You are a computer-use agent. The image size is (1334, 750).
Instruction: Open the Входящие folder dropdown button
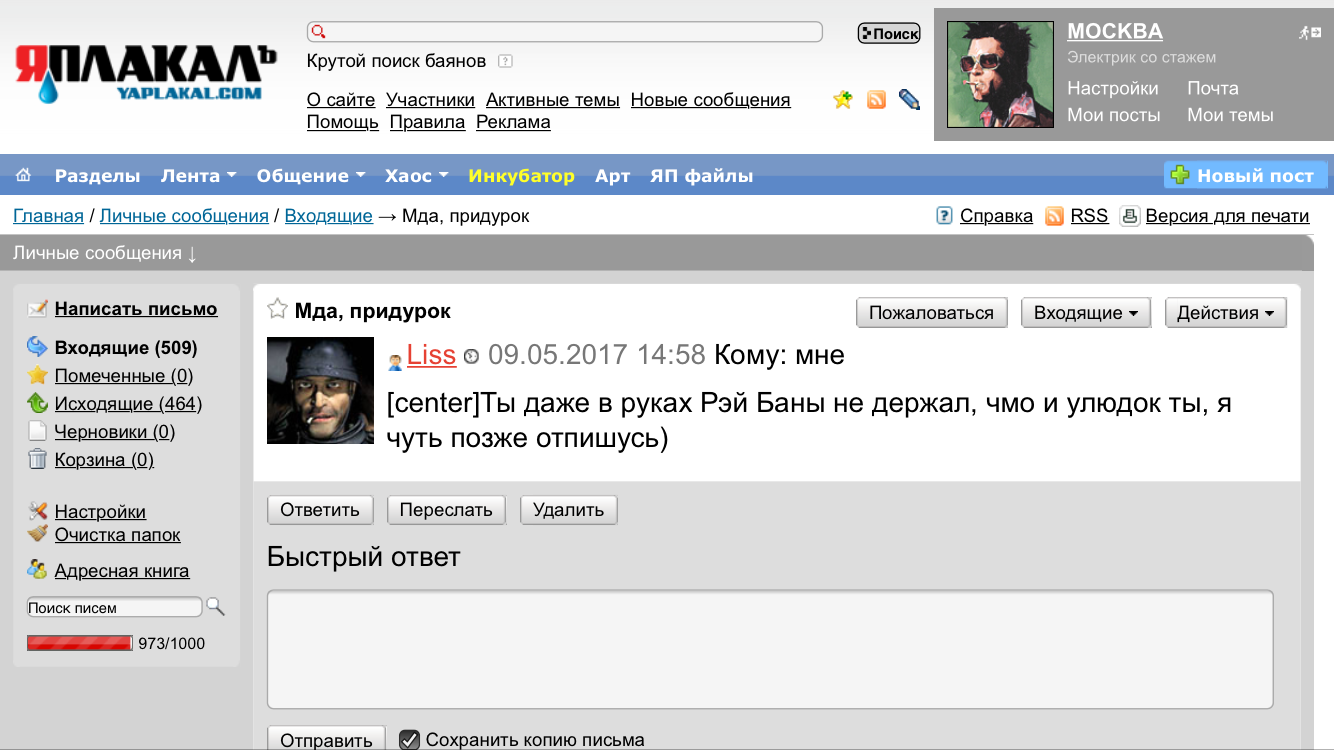click(1086, 313)
